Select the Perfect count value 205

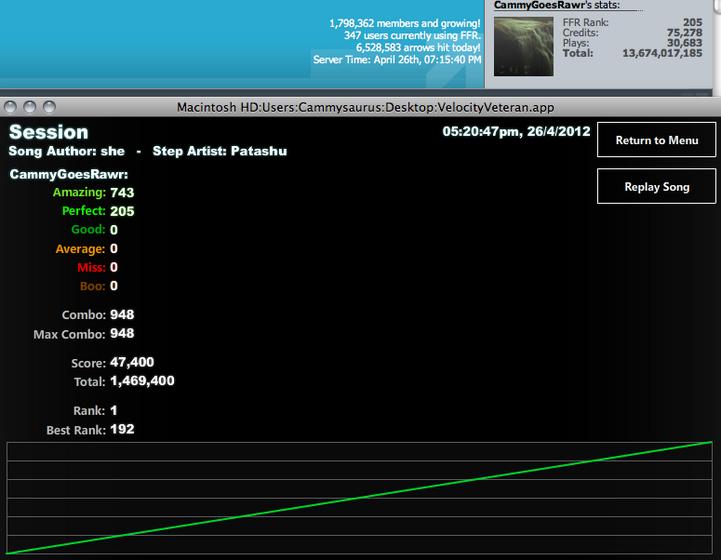[122, 211]
